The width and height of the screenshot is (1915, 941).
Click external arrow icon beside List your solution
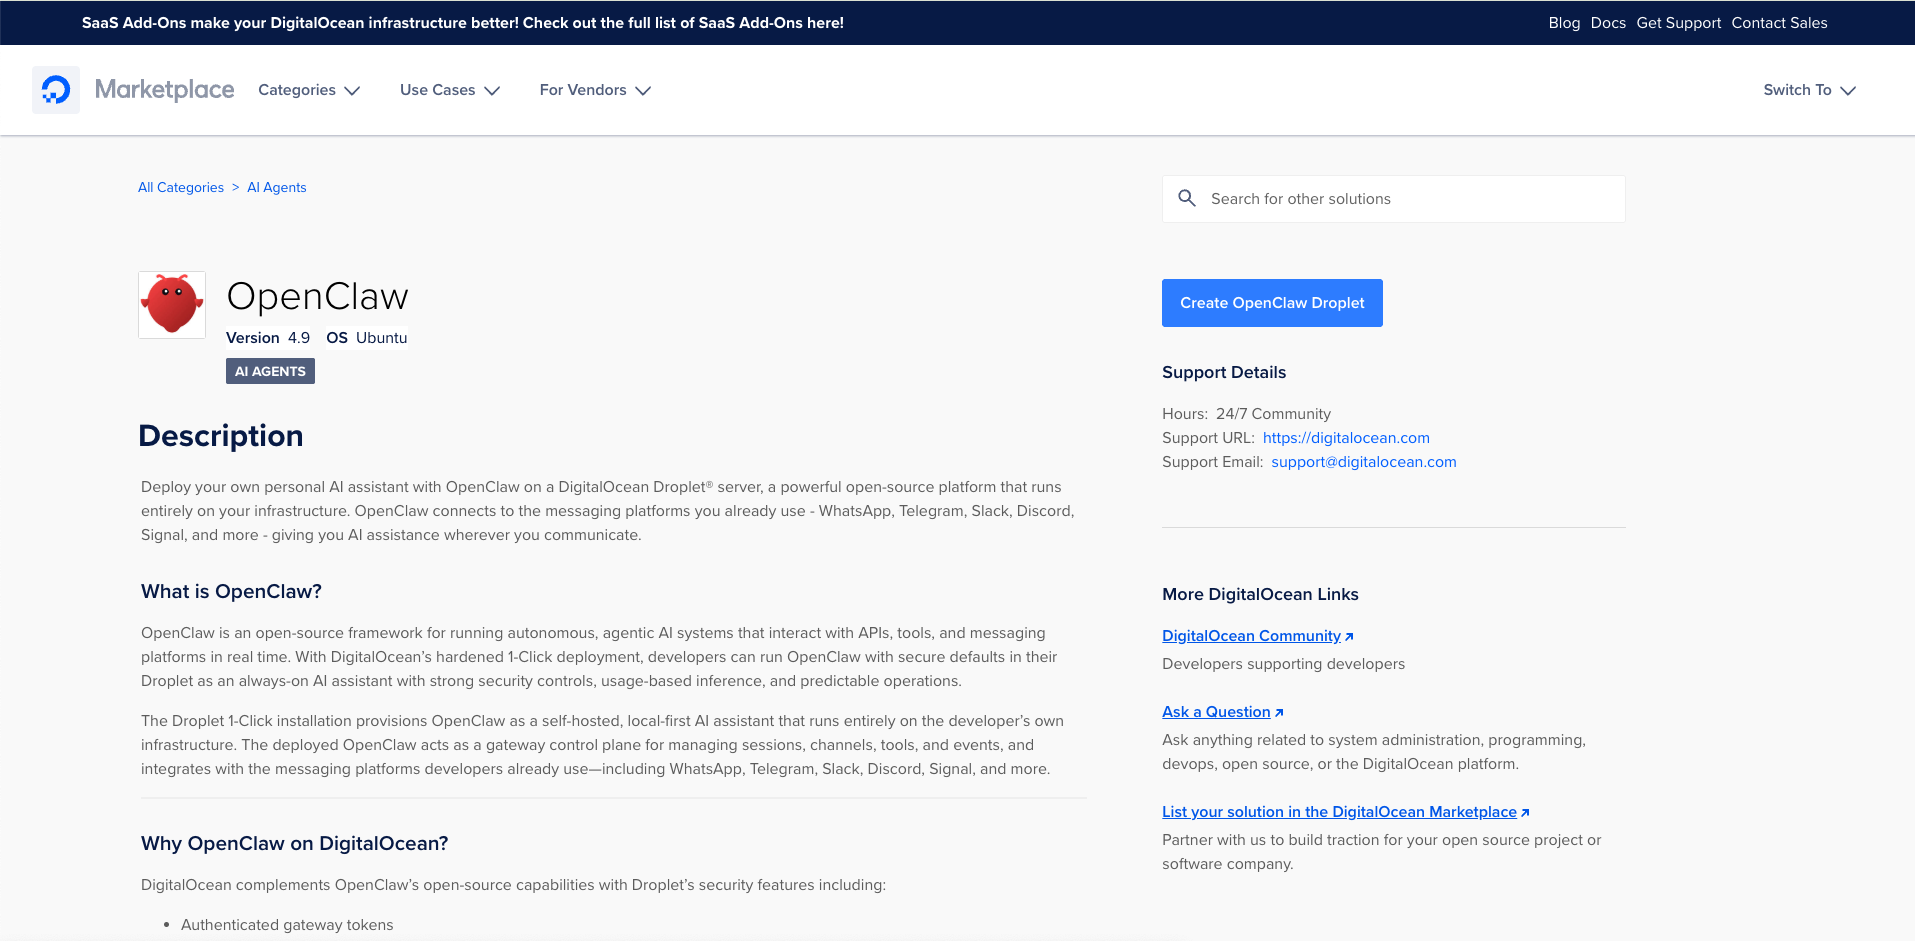(x=1525, y=813)
